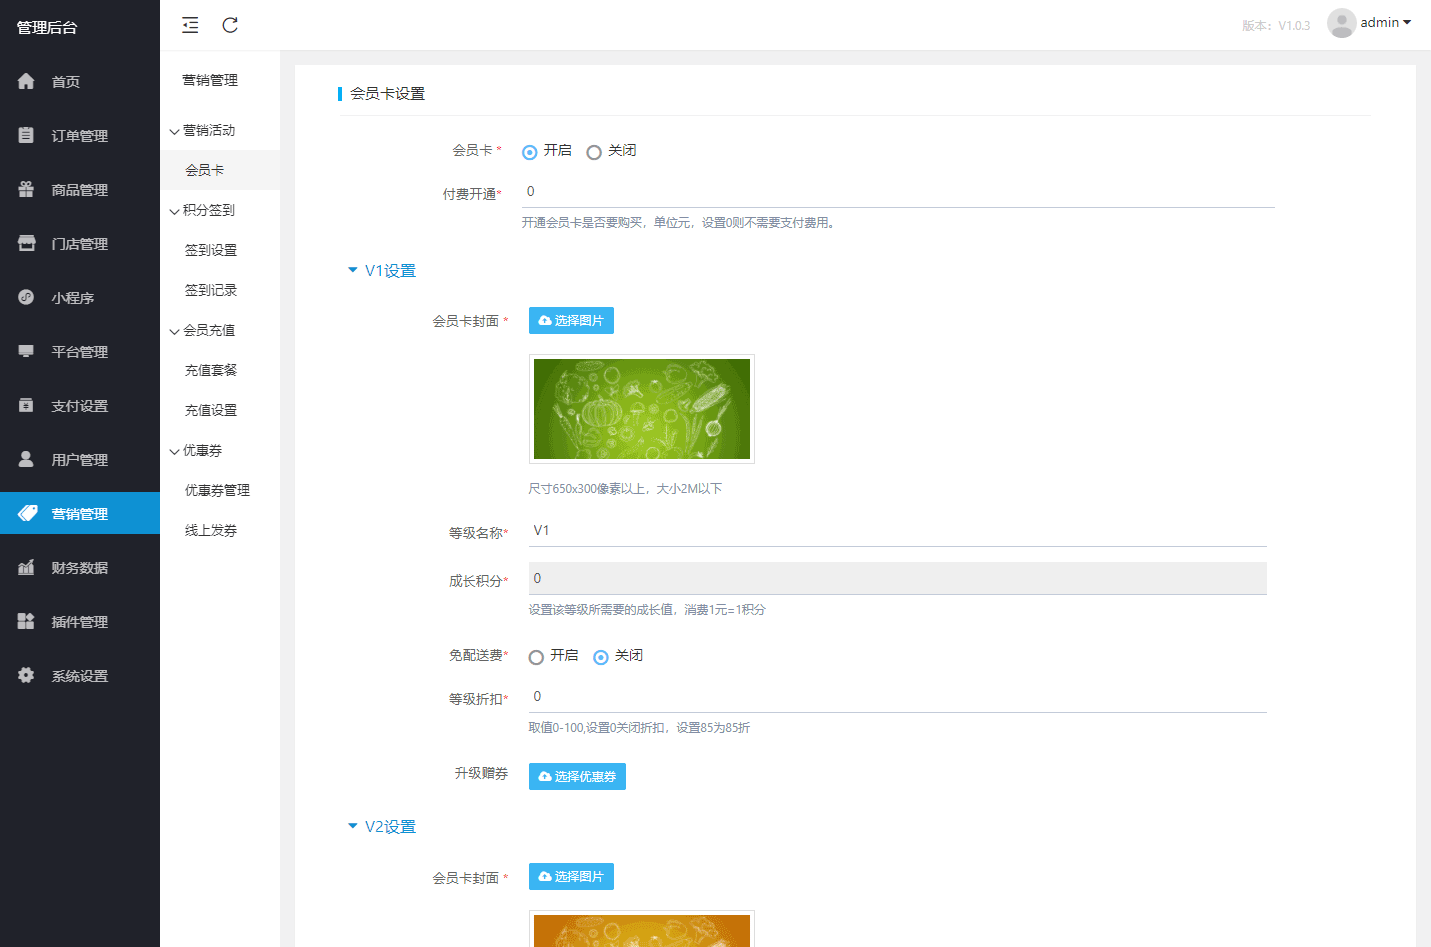This screenshot has width=1431, height=947.
Task: Select 关闭 radio for 会员卡
Action: click(x=594, y=152)
